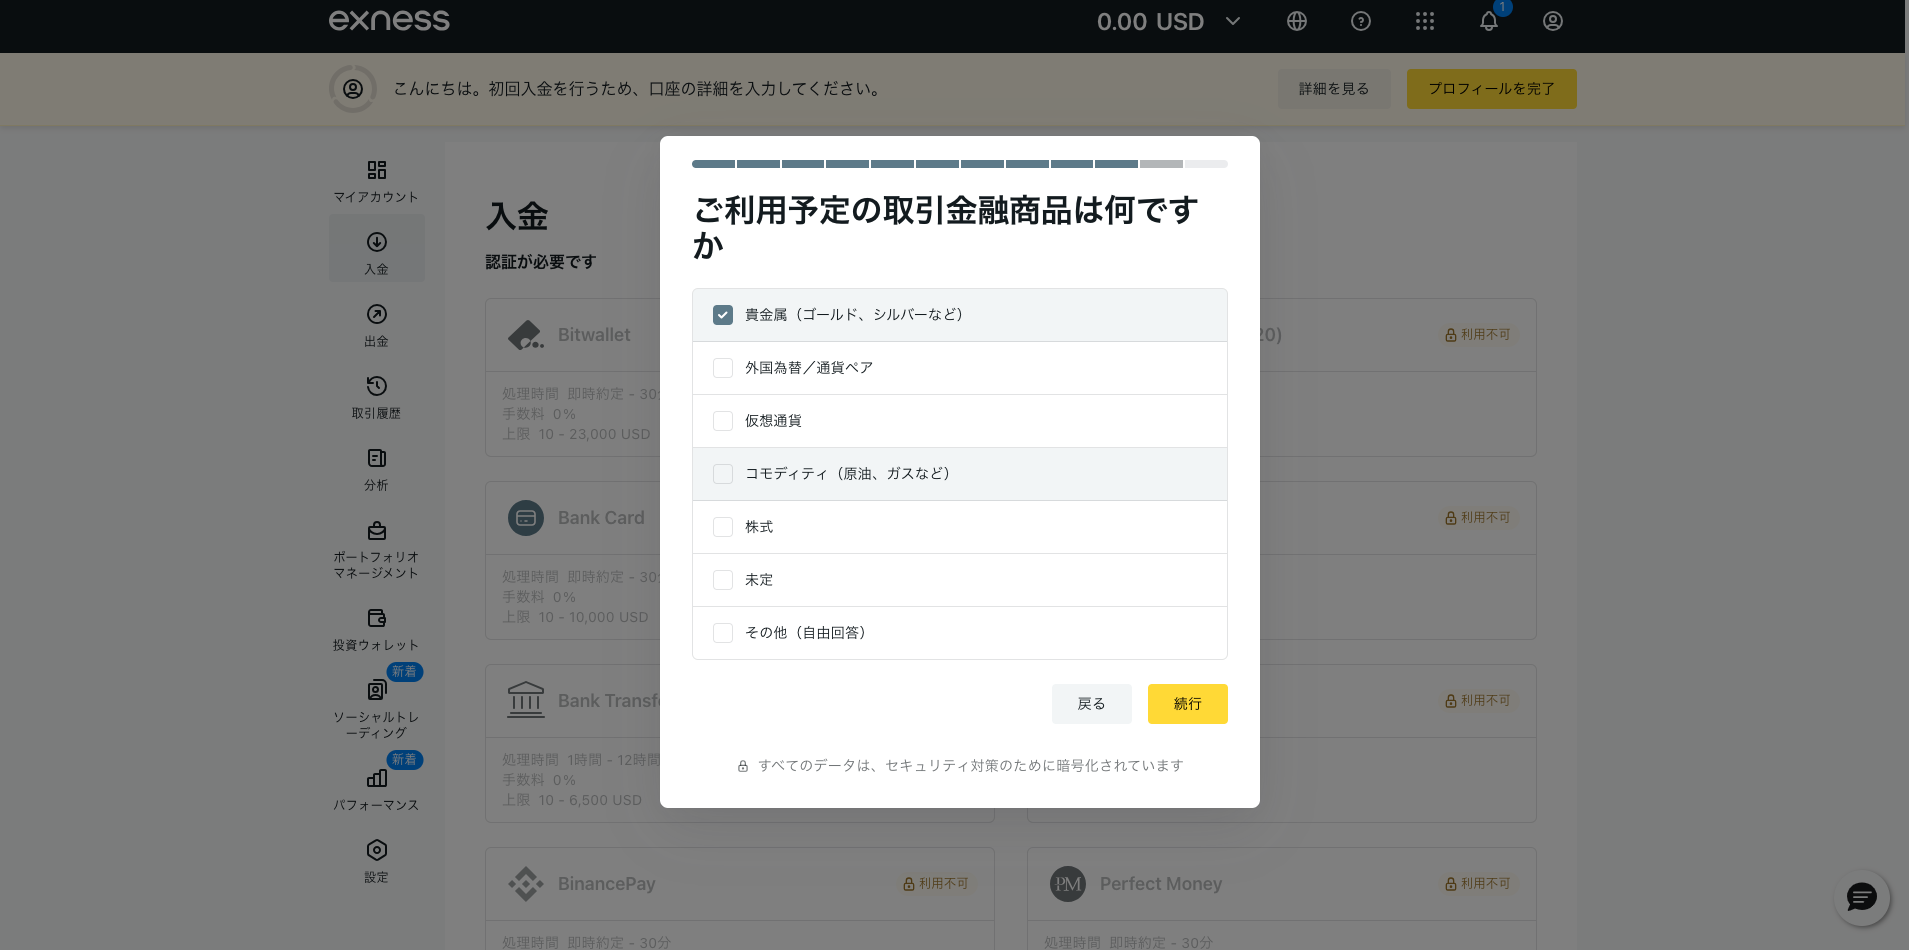Image resolution: width=1909 pixels, height=950 pixels.
Task: Open the help question mark icon
Action: pos(1360,21)
